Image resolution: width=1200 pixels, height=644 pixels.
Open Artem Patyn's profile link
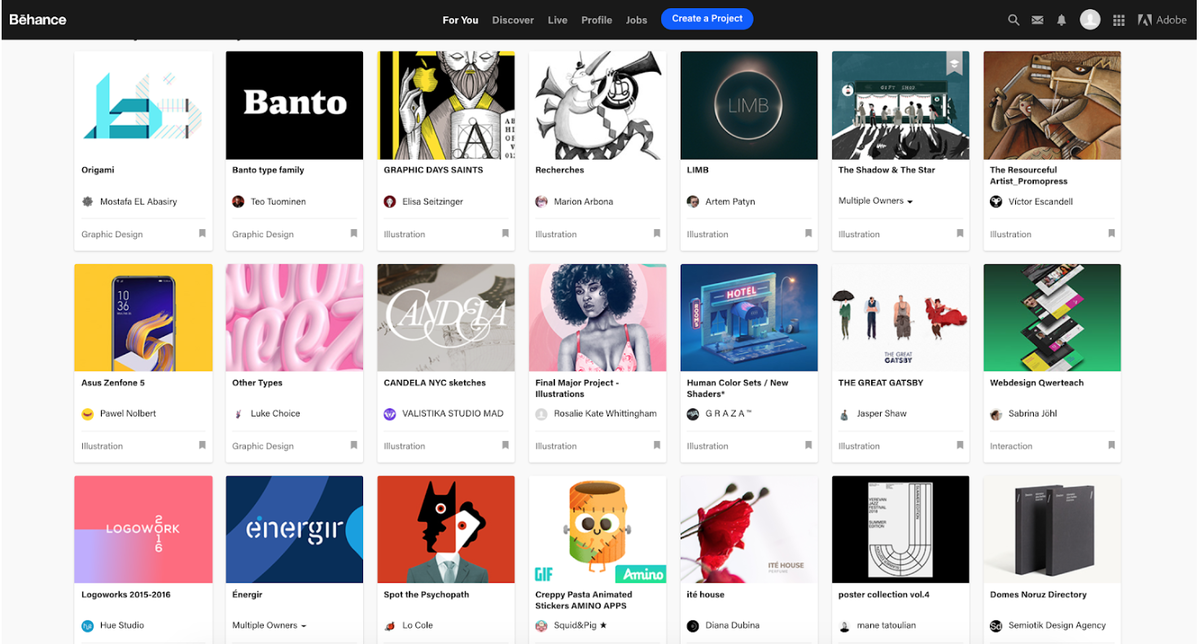click(x=730, y=202)
